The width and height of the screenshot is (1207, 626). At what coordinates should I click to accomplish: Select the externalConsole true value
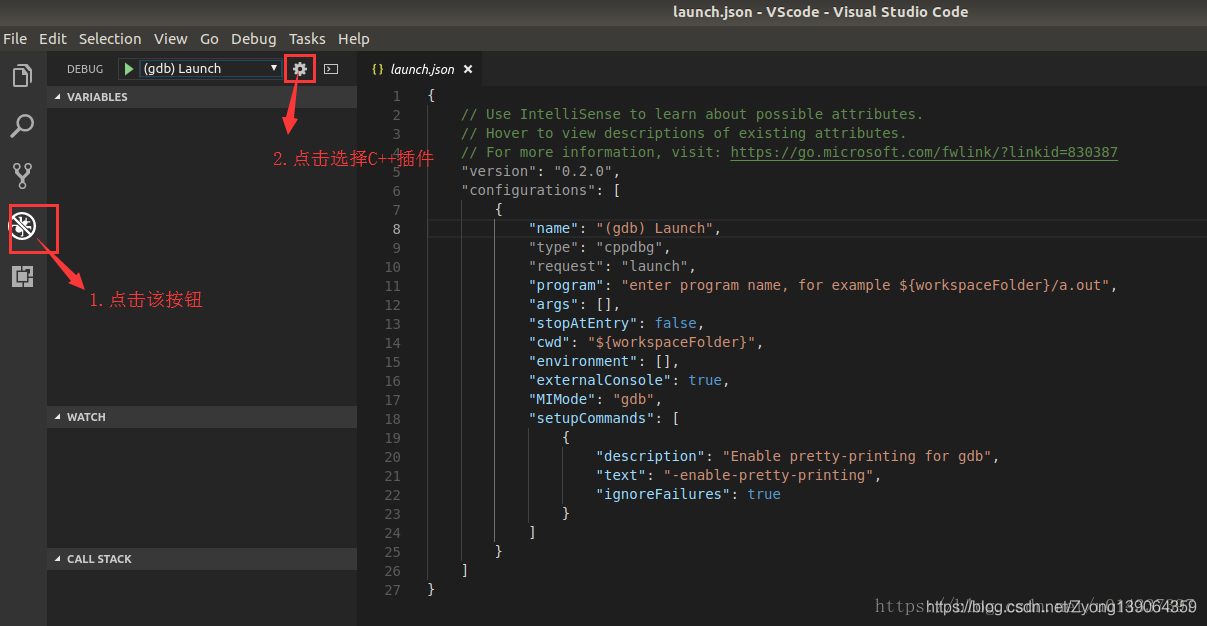(x=705, y=380)
